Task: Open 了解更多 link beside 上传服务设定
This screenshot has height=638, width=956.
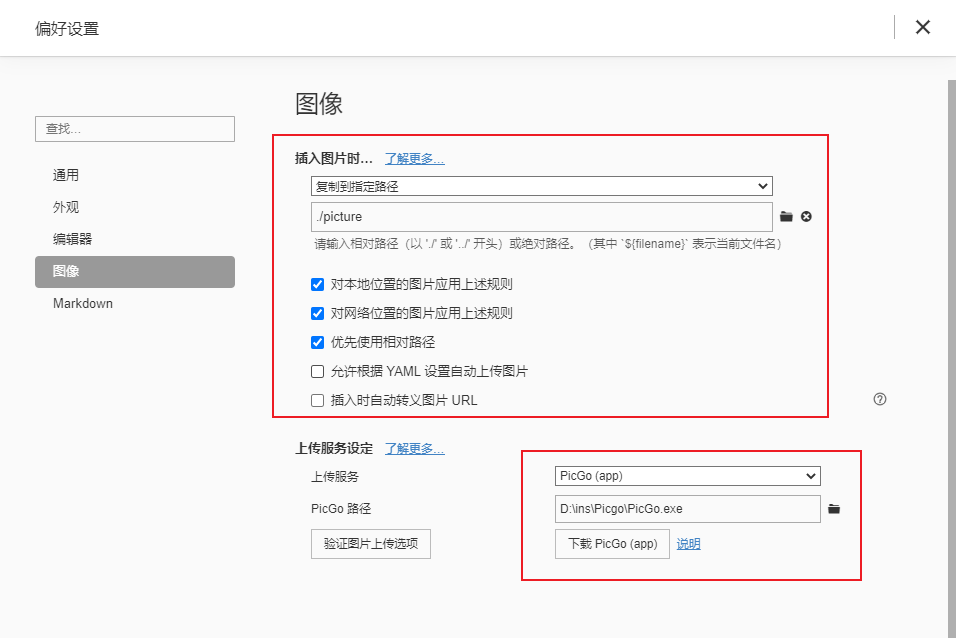Action: pyautogui.click(x=415, y=449)
